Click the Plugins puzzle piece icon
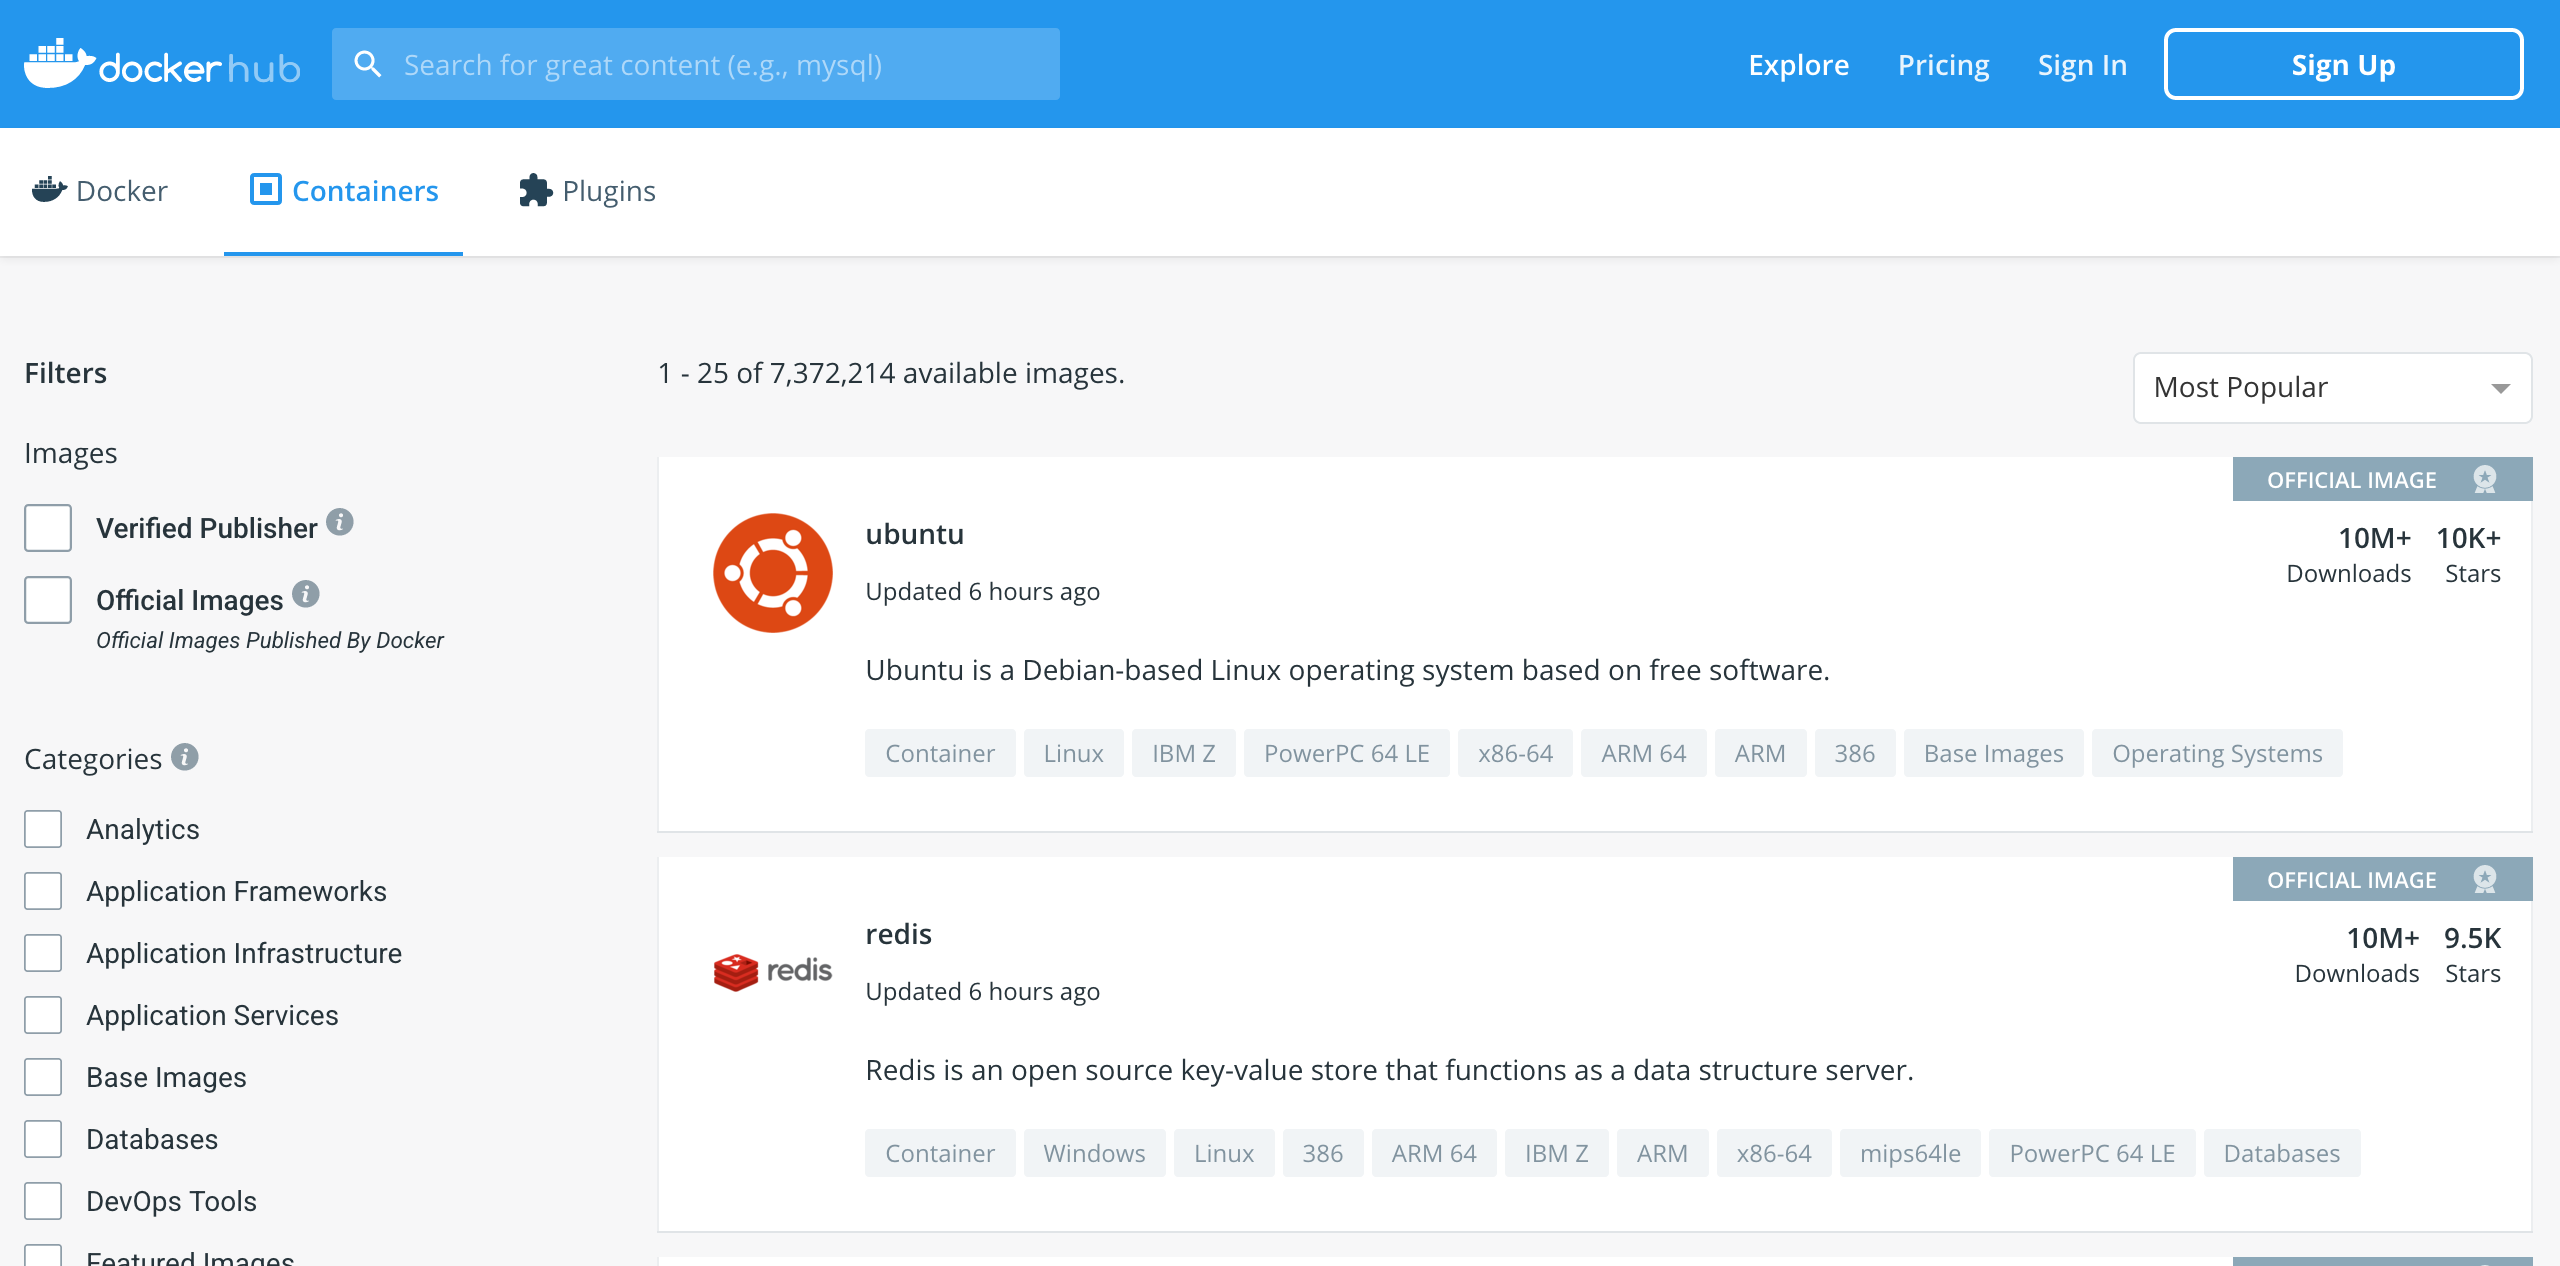 535,190
